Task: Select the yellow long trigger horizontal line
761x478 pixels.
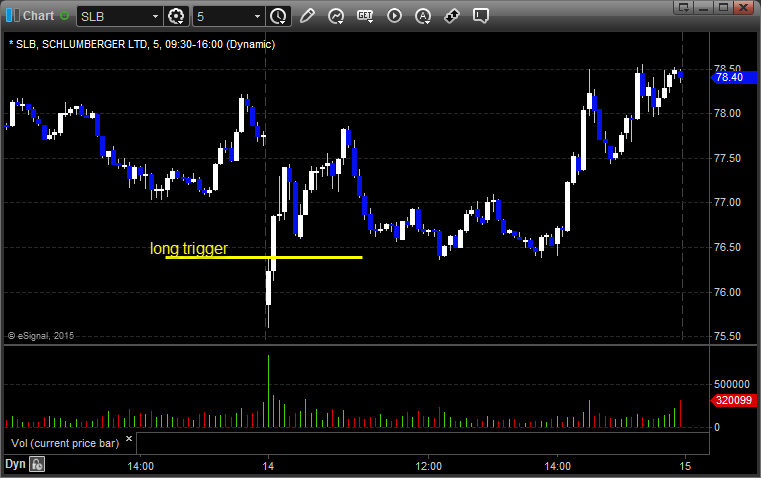Action: 264,257
